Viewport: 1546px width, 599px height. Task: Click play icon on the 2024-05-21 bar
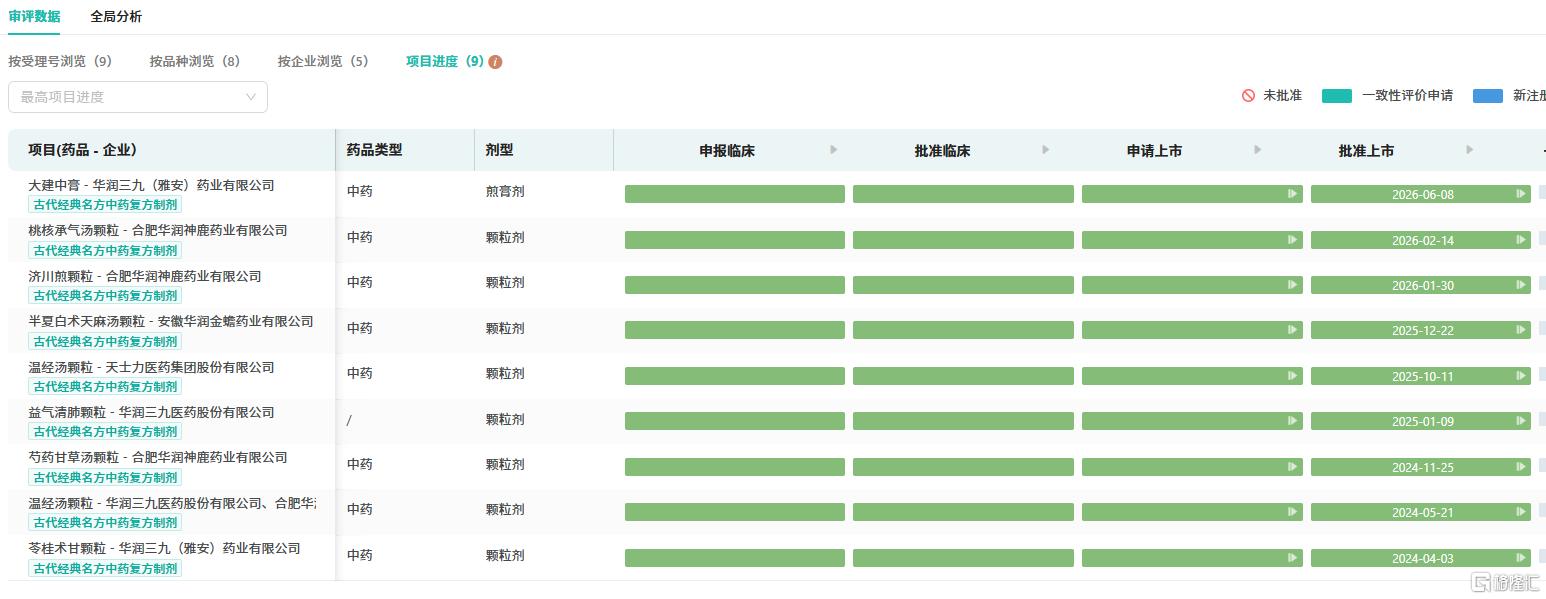pos(1521,512)
